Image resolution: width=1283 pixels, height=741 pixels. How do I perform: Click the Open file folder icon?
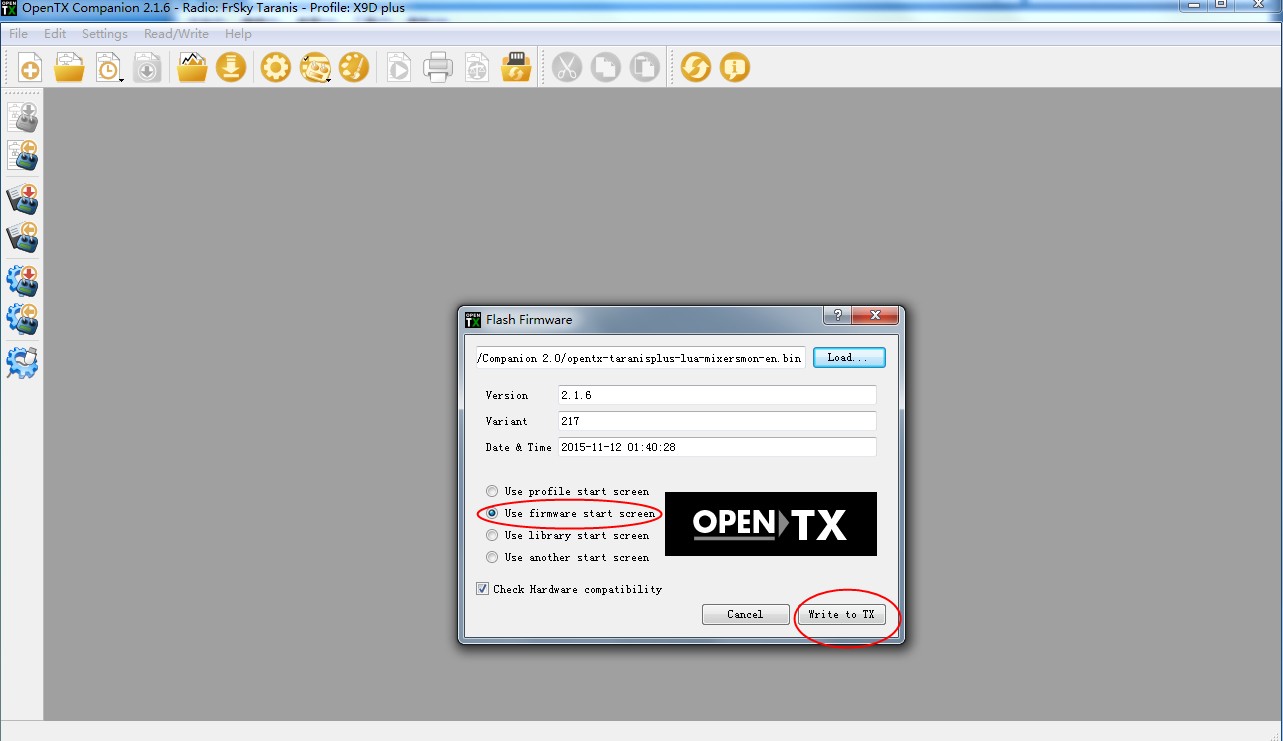tap(69, 68)
